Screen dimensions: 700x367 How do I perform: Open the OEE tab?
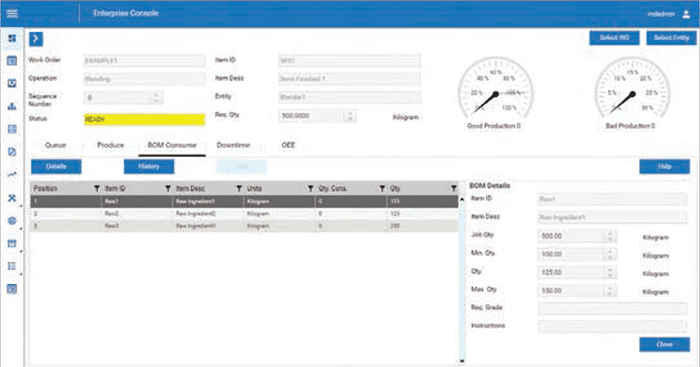click(x=288, y=145)
